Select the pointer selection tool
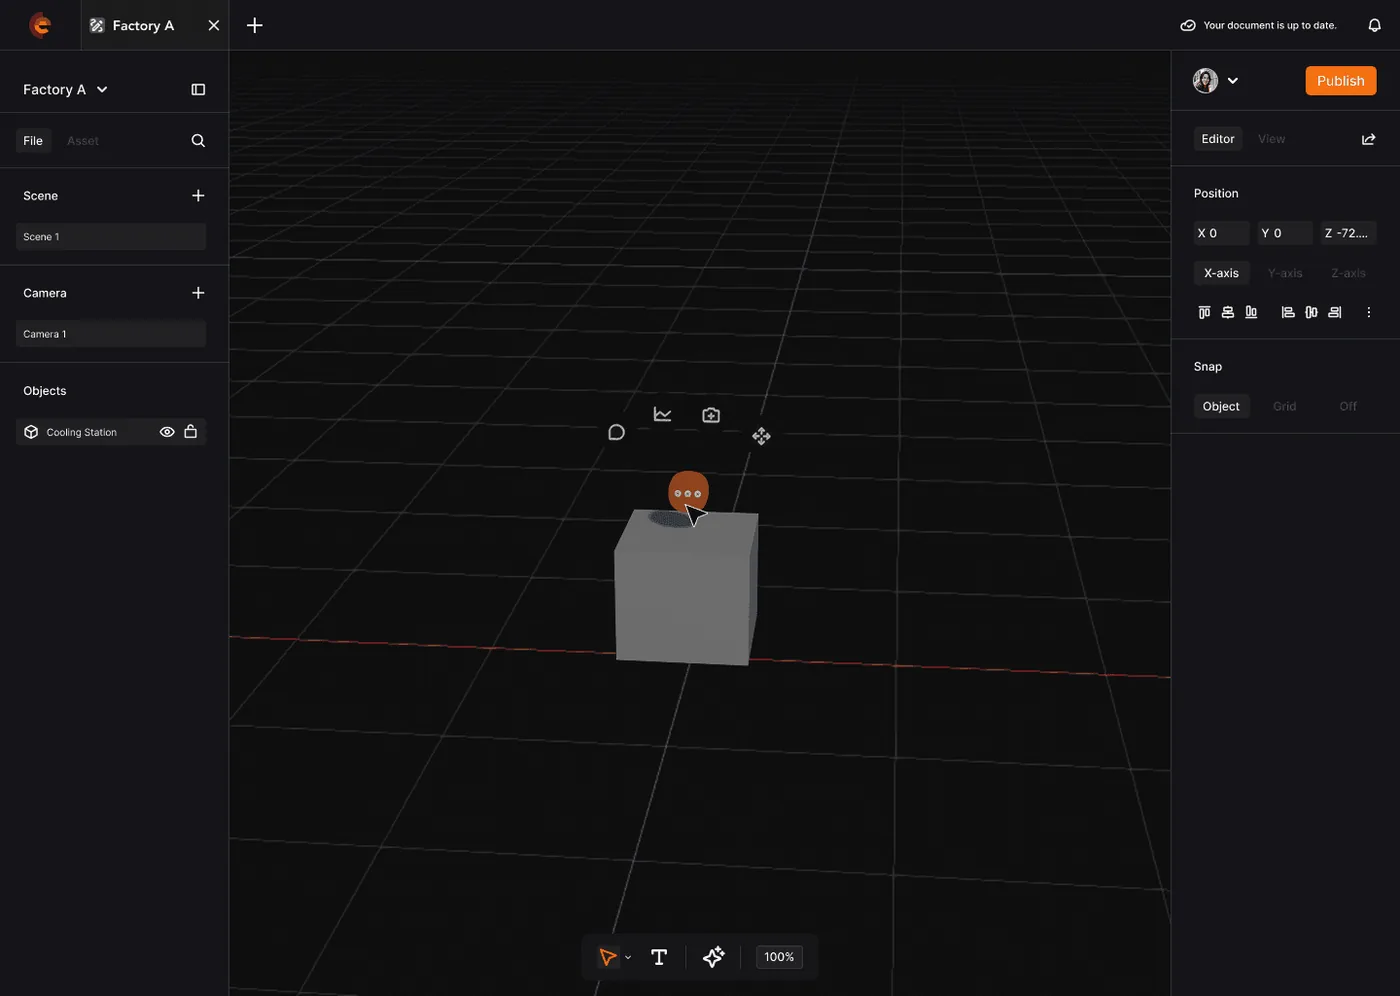Image resolution: width=1400 pixels, height=996 pixels. pos(607,957)
